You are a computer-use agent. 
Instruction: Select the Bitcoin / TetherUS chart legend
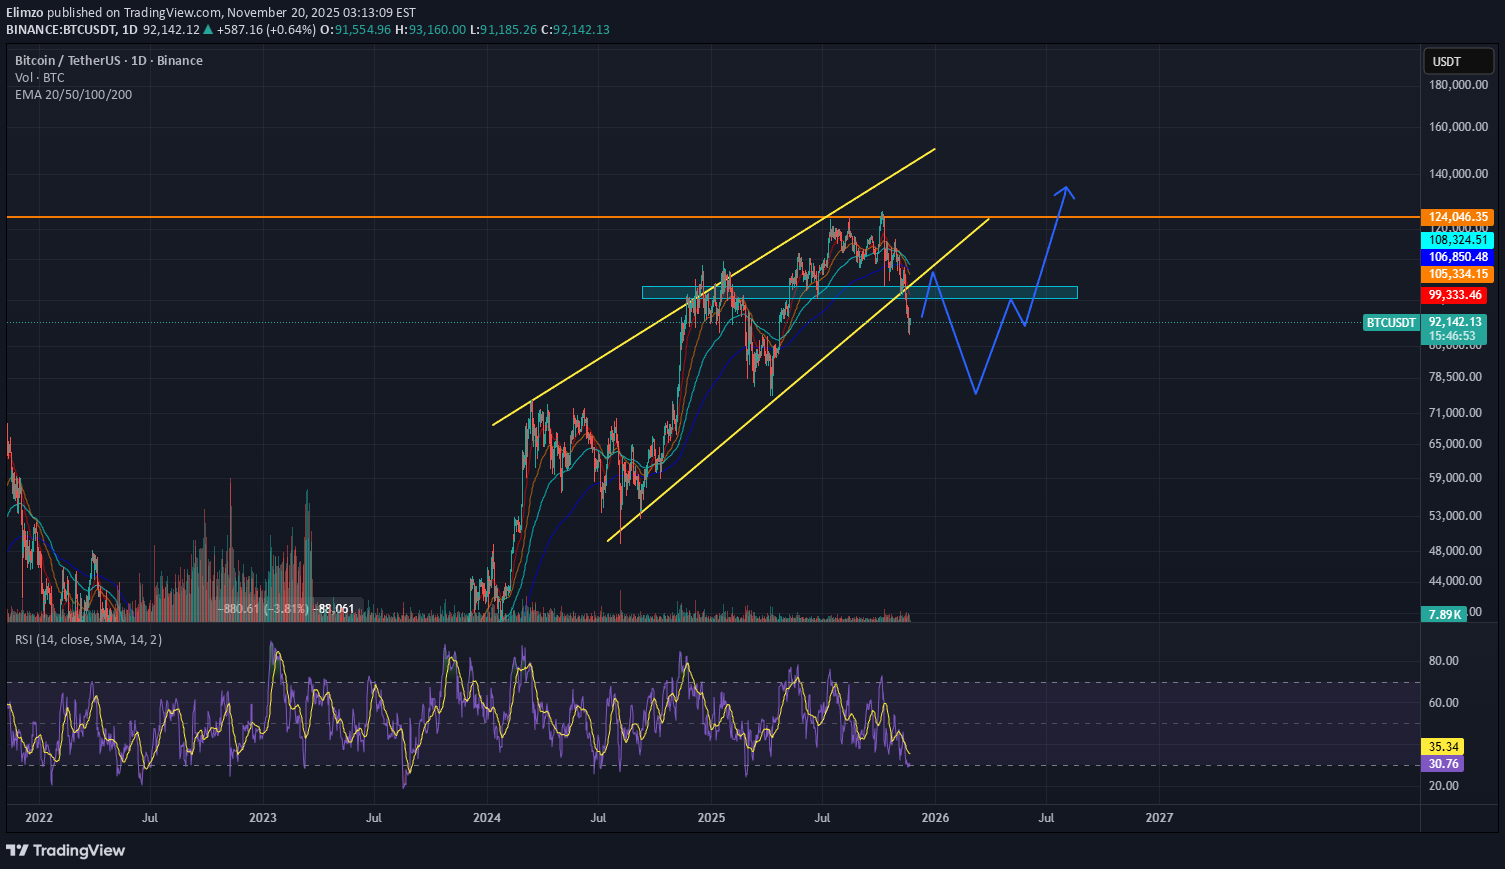pyautogui.click(x=107, y=60)
